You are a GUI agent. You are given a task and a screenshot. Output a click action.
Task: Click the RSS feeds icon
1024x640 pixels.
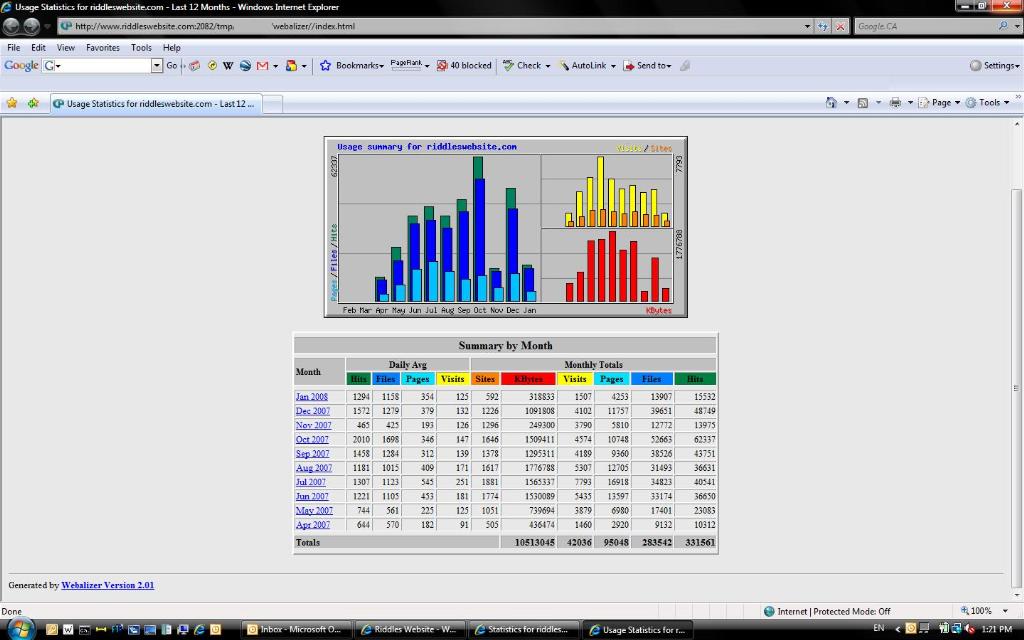(863, 103)
